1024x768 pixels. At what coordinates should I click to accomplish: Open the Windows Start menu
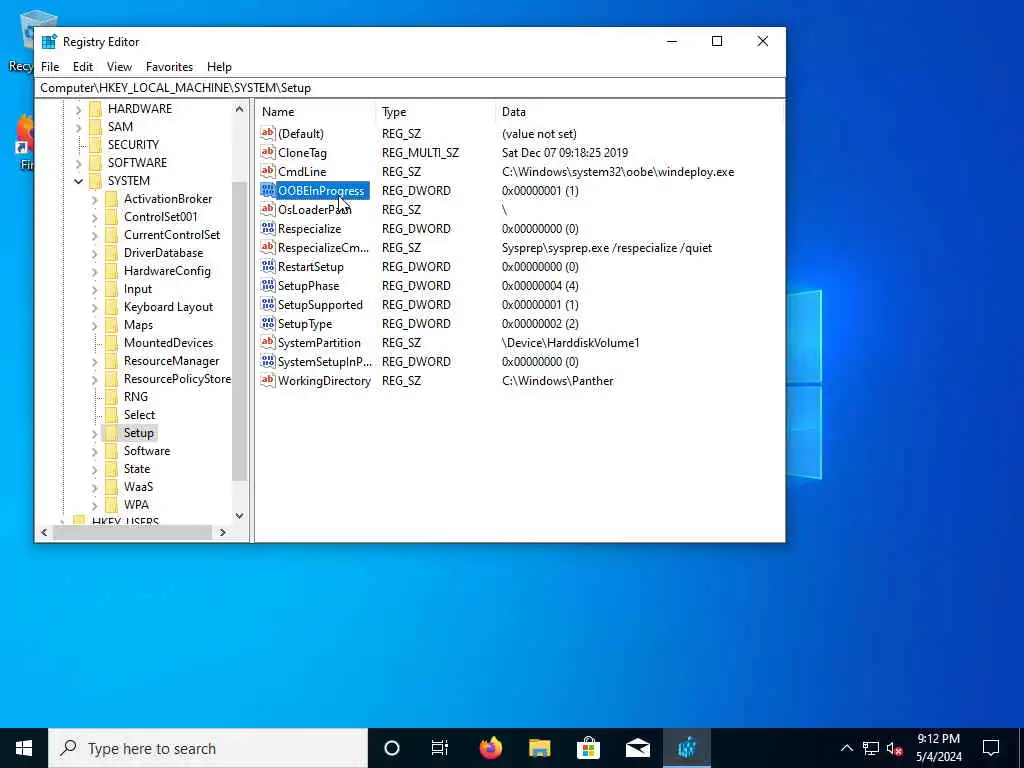tap(24, 748)
